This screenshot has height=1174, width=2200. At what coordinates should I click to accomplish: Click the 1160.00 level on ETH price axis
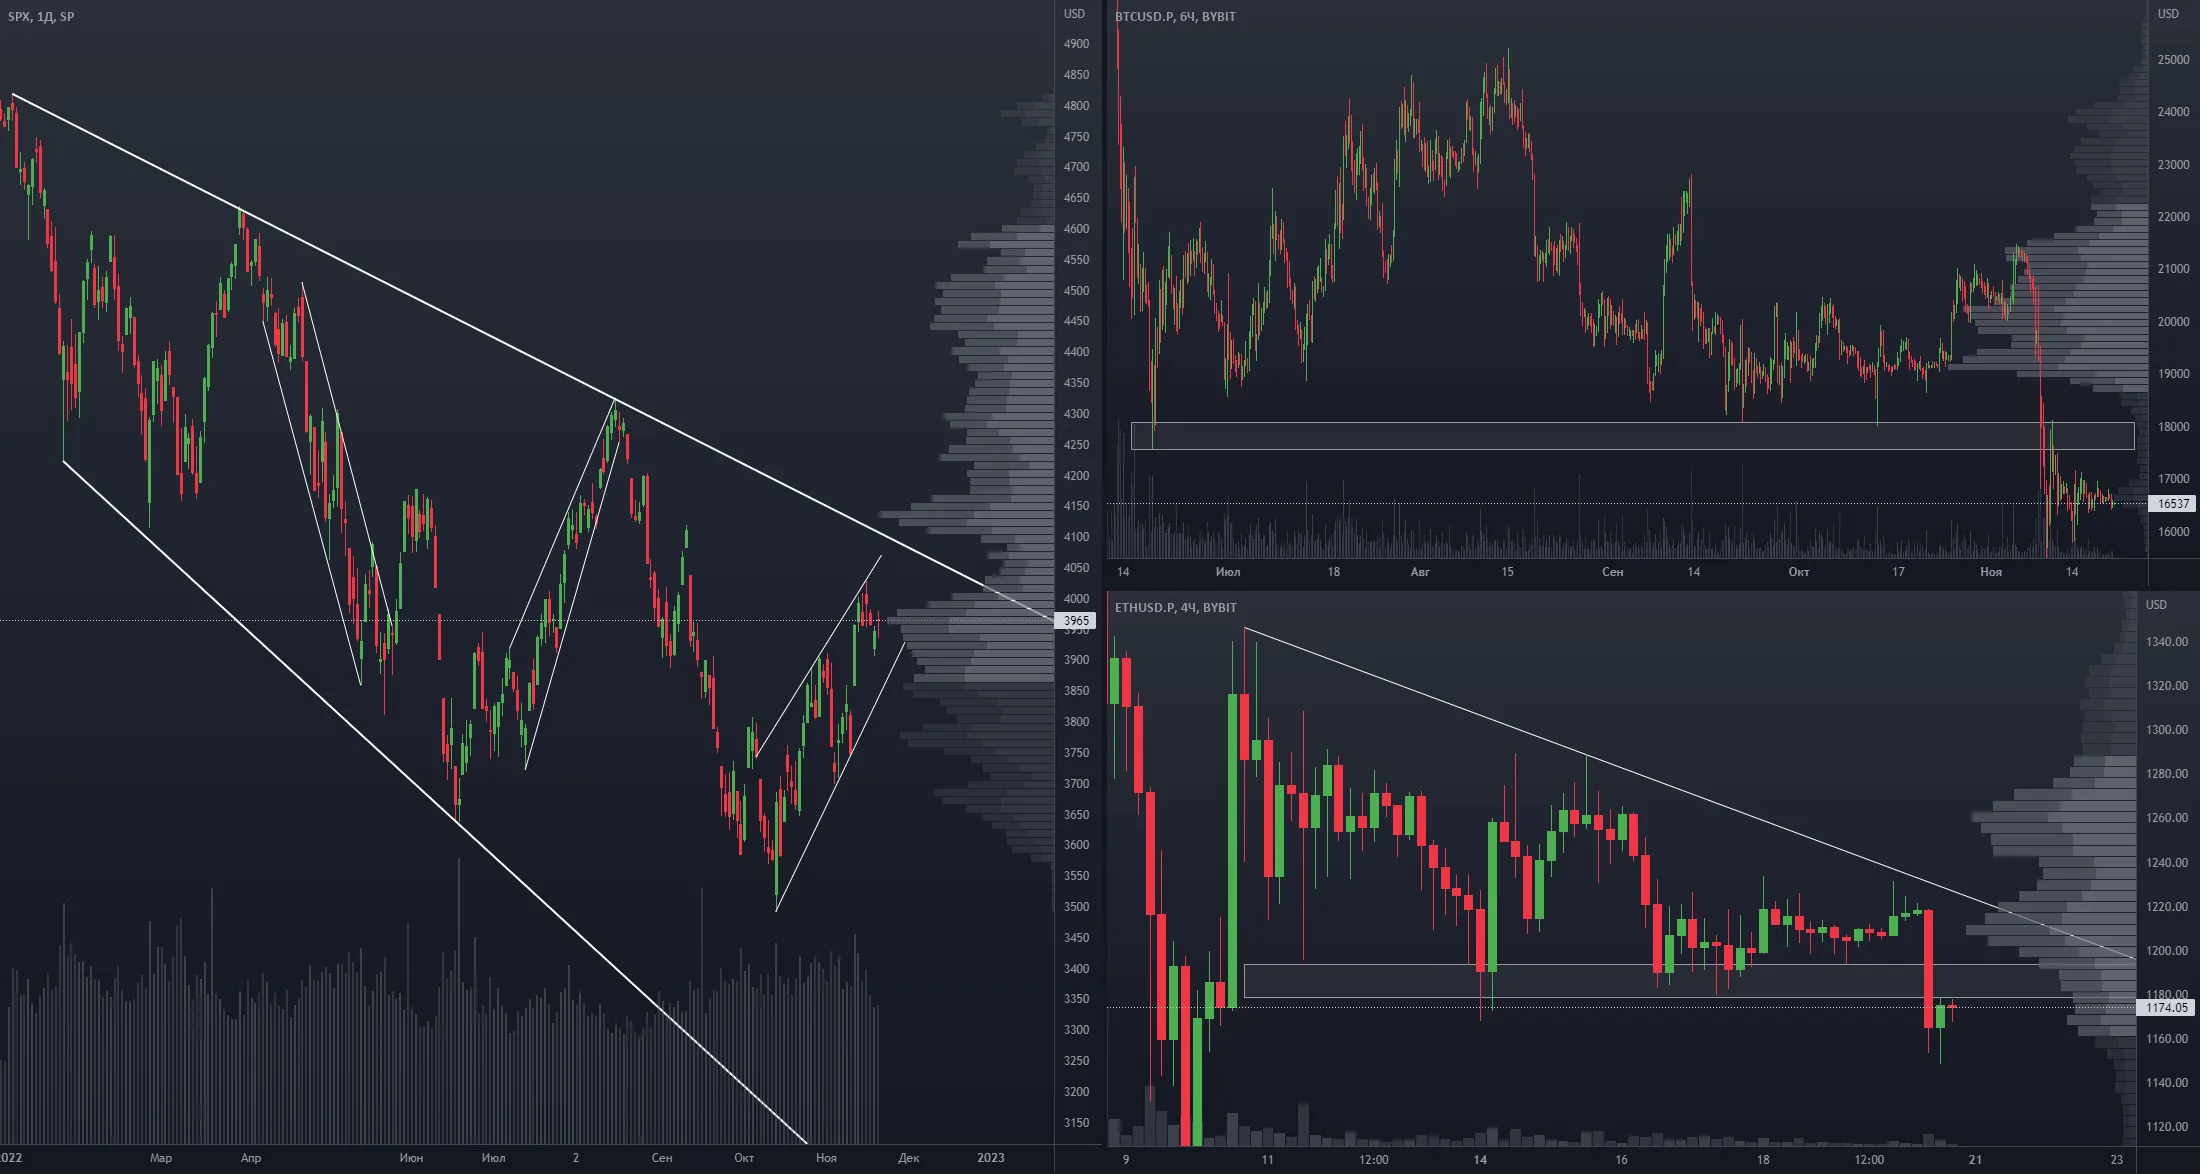[x=2166, y=1039]
